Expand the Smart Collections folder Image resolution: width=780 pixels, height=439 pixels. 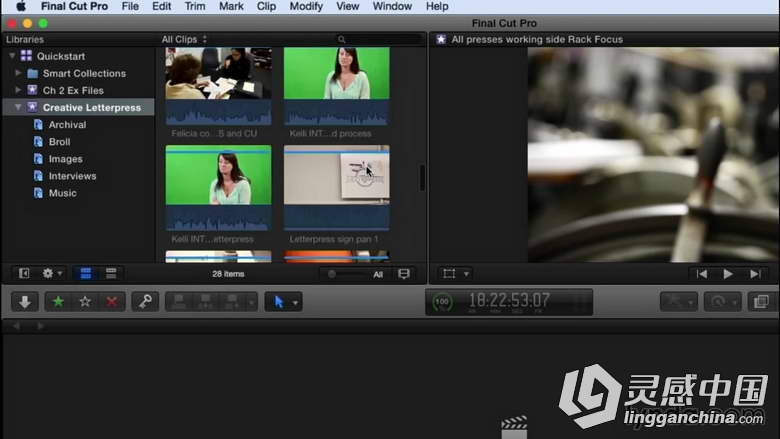coord(18,73)
